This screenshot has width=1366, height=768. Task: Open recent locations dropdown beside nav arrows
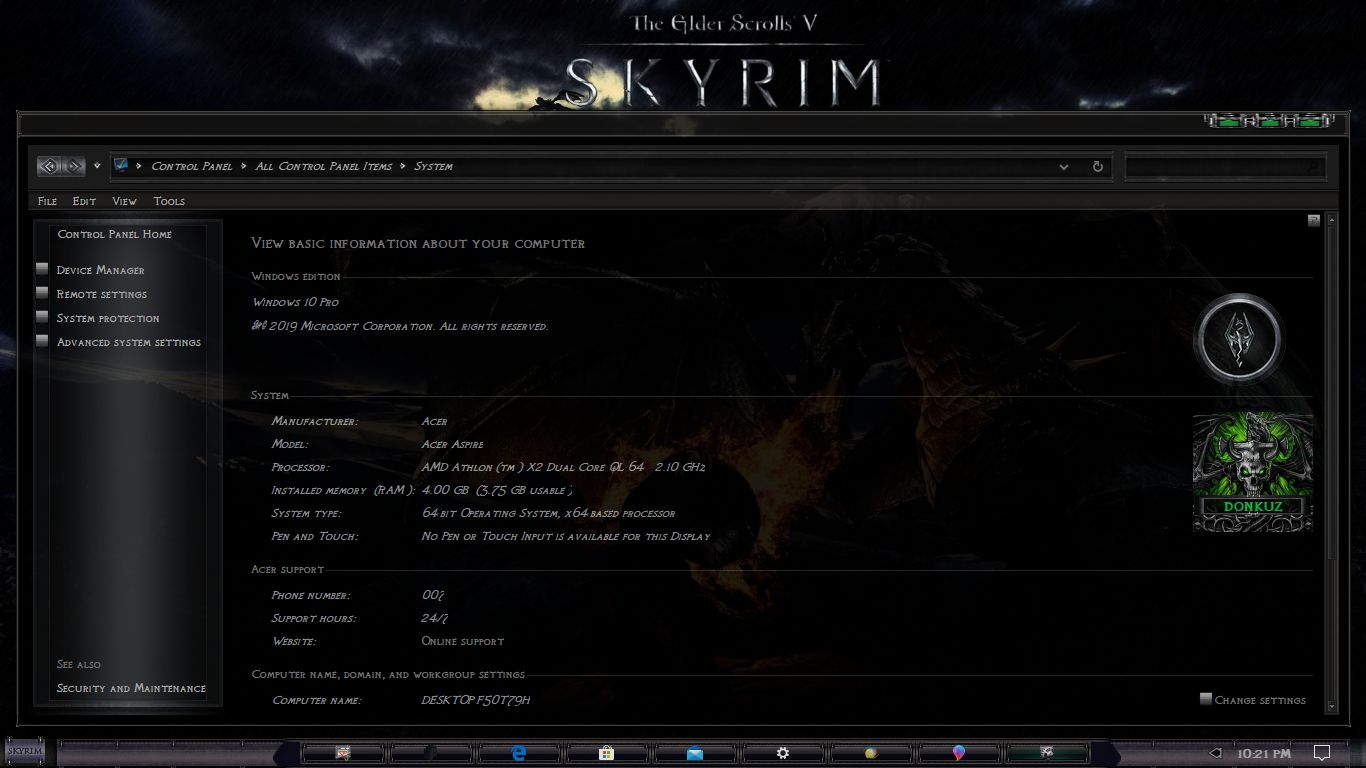click(97, 166)
